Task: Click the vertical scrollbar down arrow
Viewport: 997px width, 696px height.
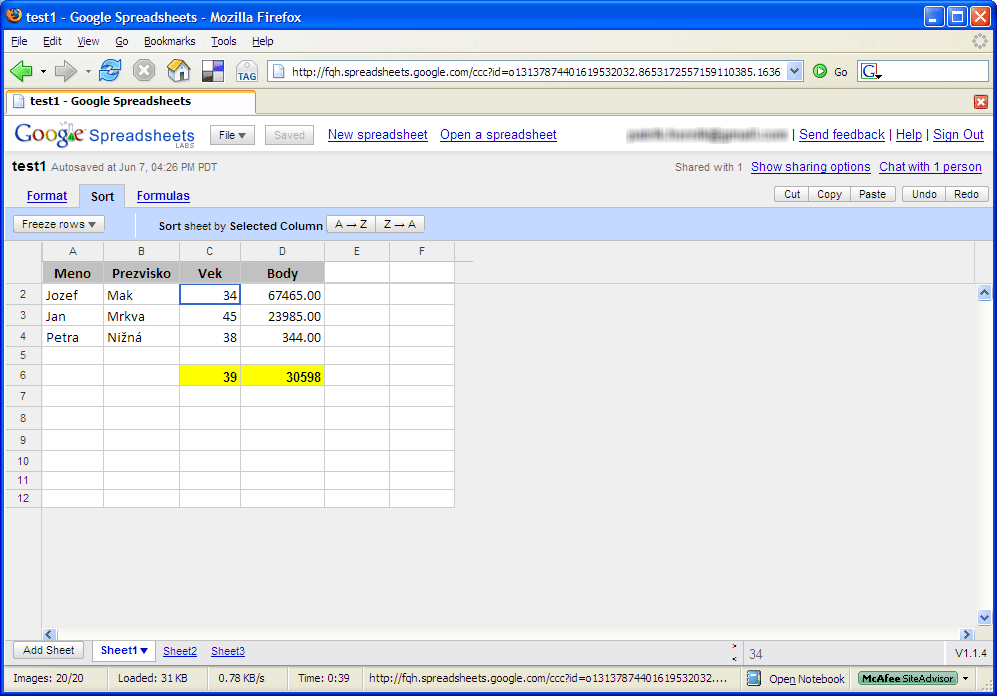Action: (984, 617)
